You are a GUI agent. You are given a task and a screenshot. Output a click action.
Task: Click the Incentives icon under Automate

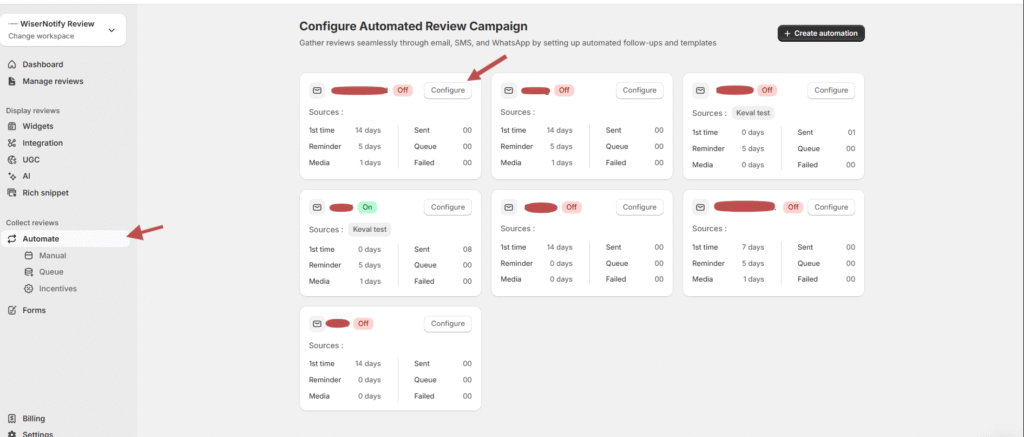coord(28,288)
